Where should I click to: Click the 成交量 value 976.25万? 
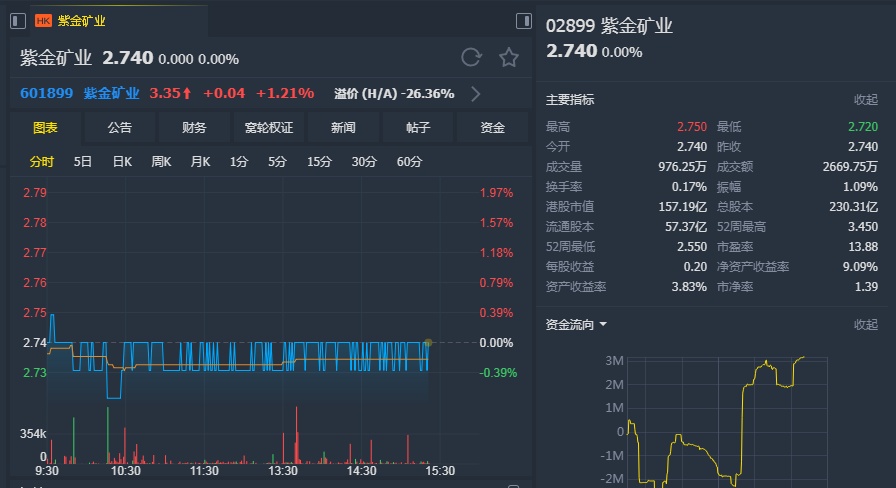tap(682, 167)
